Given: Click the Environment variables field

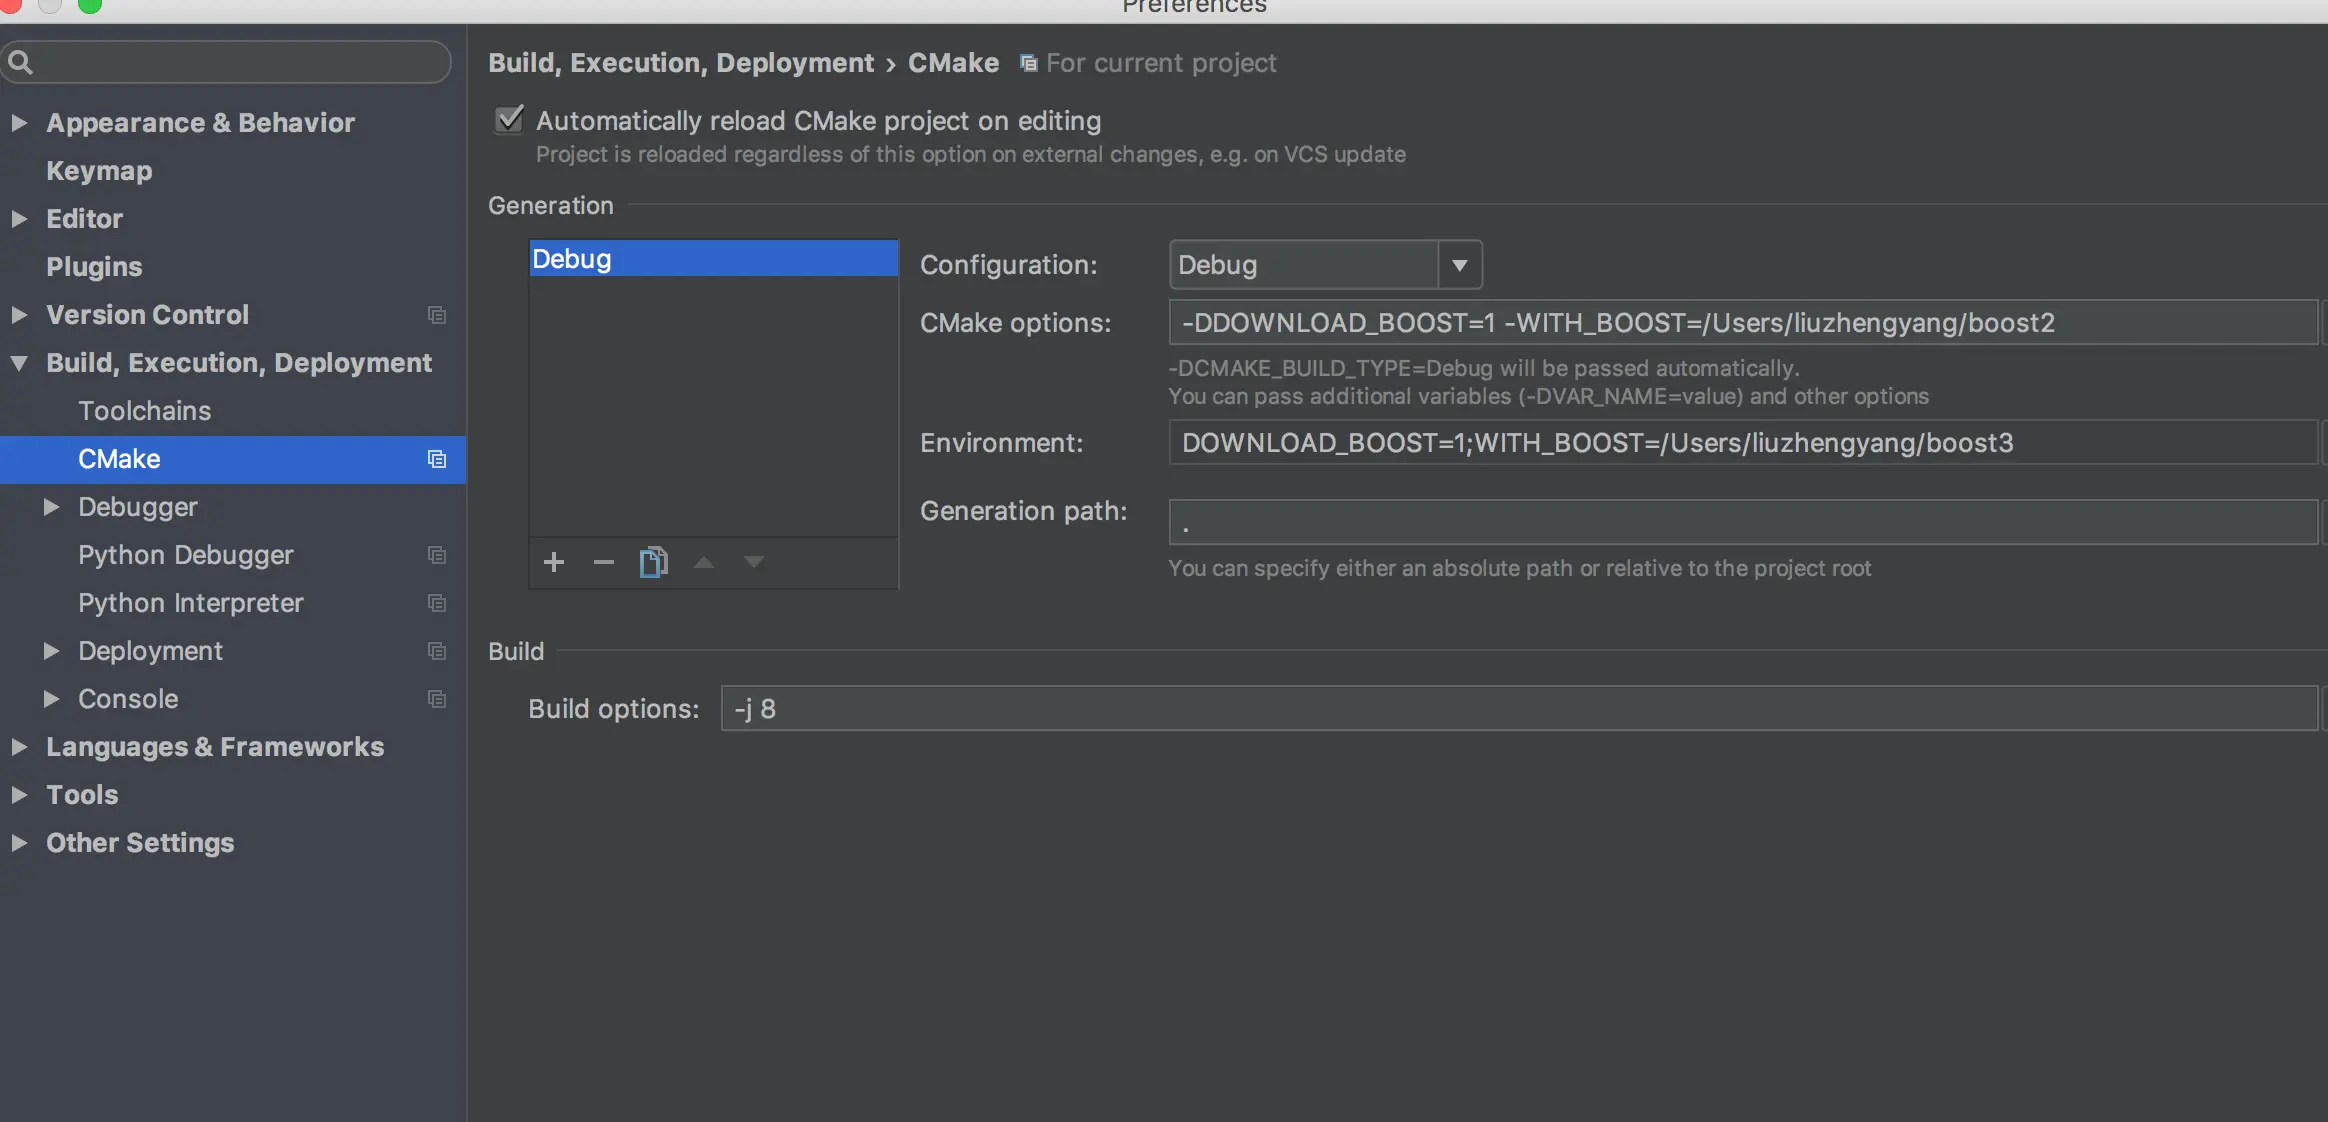Looking at the screenshot, I should tap(1740, 443).
